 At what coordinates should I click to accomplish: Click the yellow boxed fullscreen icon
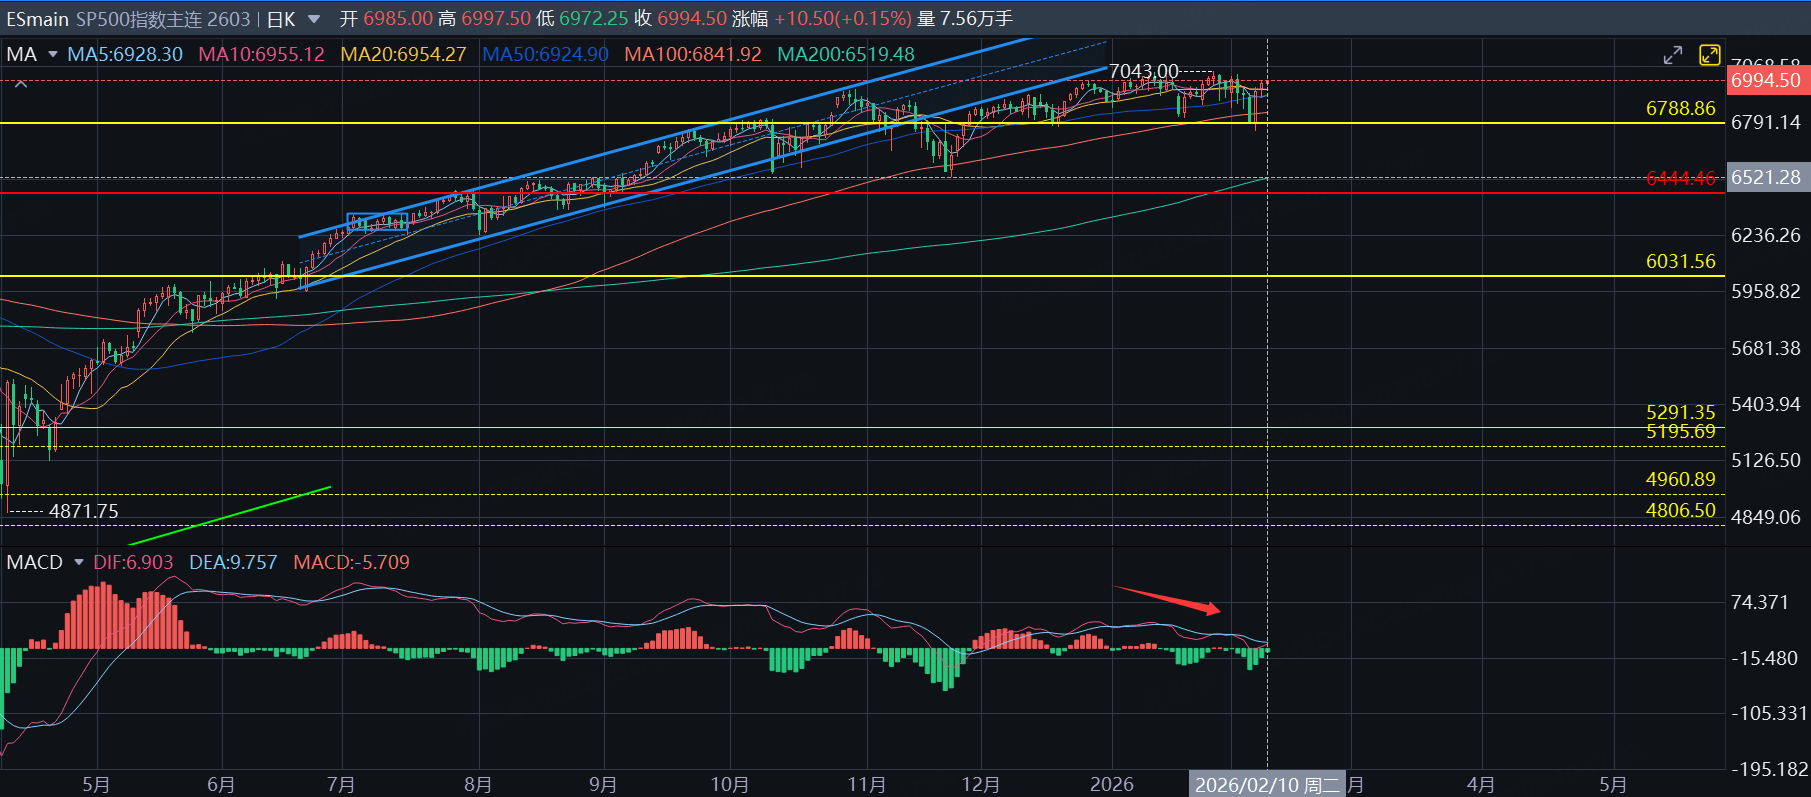(x=1709, y=55)
